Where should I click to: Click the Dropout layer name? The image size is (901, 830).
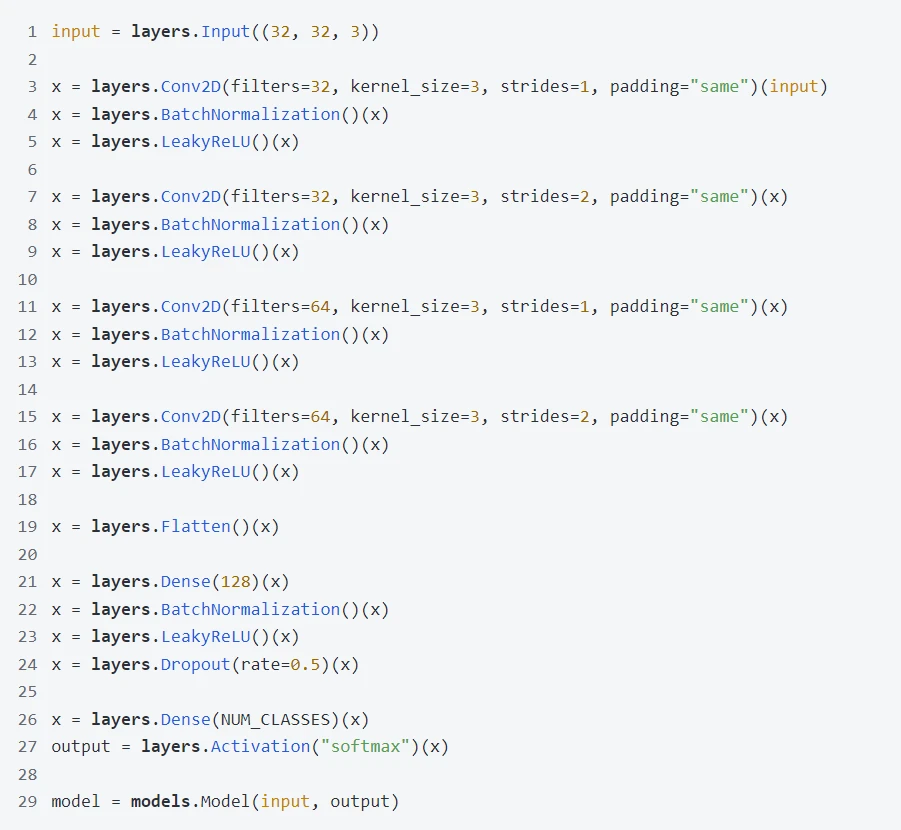[195, 664]
